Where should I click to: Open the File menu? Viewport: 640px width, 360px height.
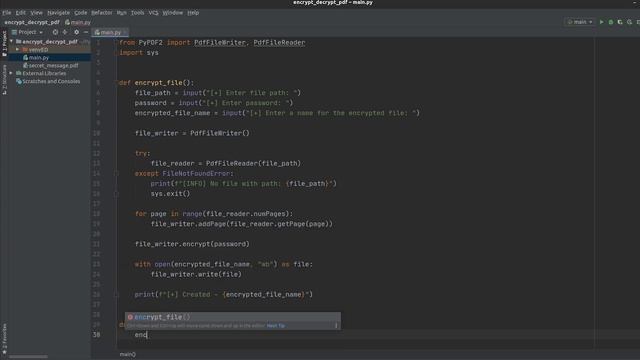click(7, 13)
